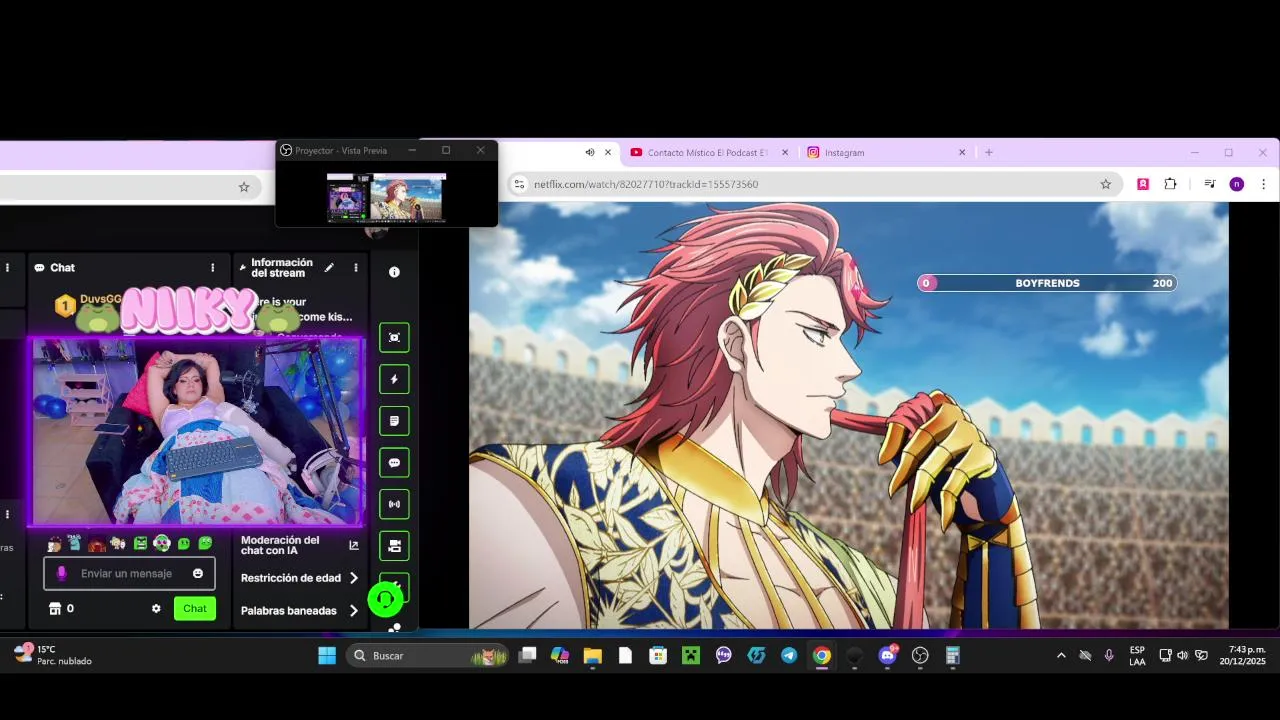
Task: Open the ESP LAA language switcher
Action: (x=1137, y=656)
